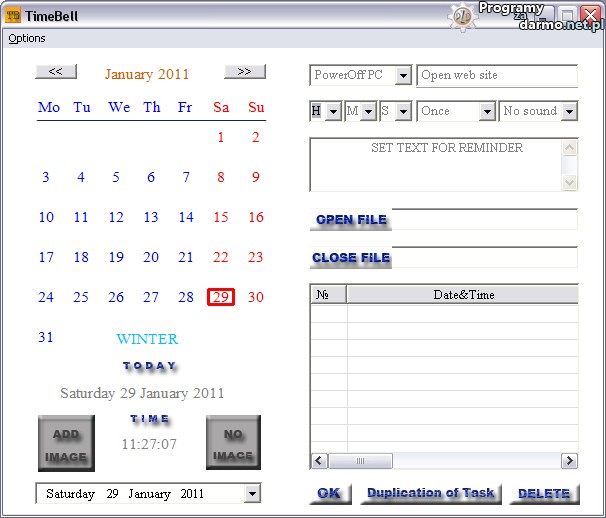Click the CLOSE FILE button

(350, 258)
